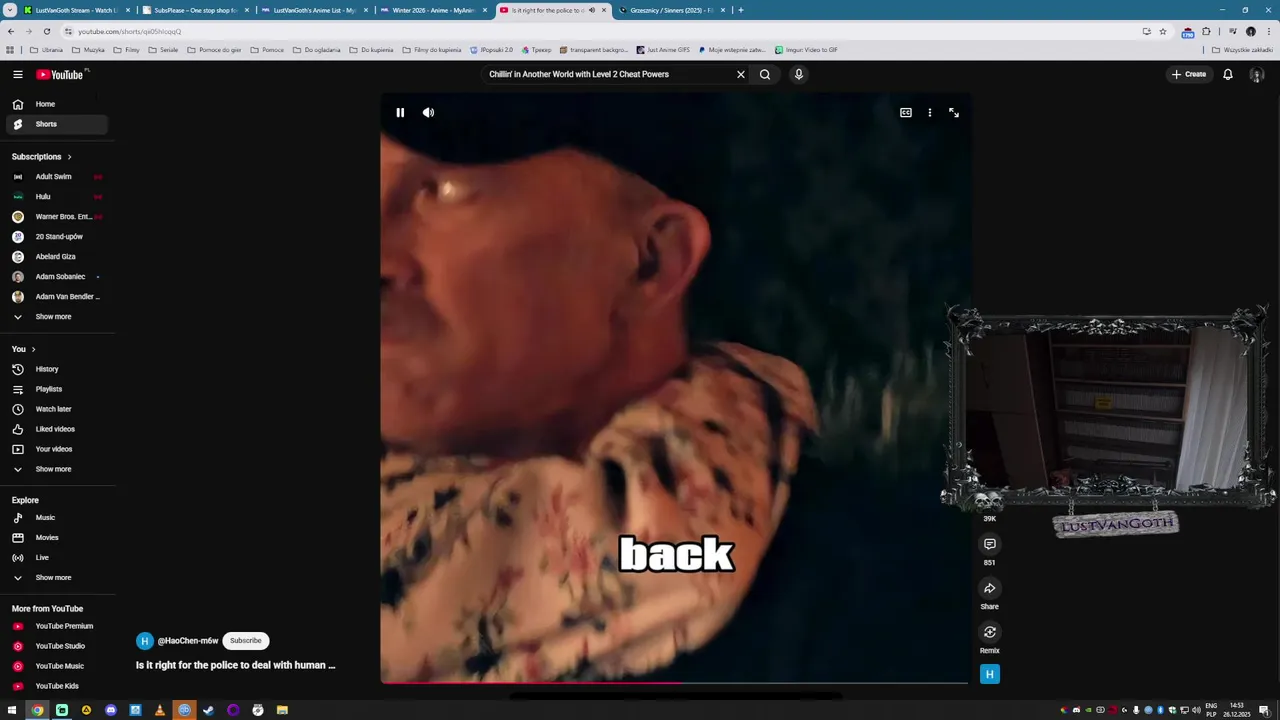Screen dimensions: 1280x720
Task: Mute the Short's volume
Action: pyautogui.click(x=428, y=113)
